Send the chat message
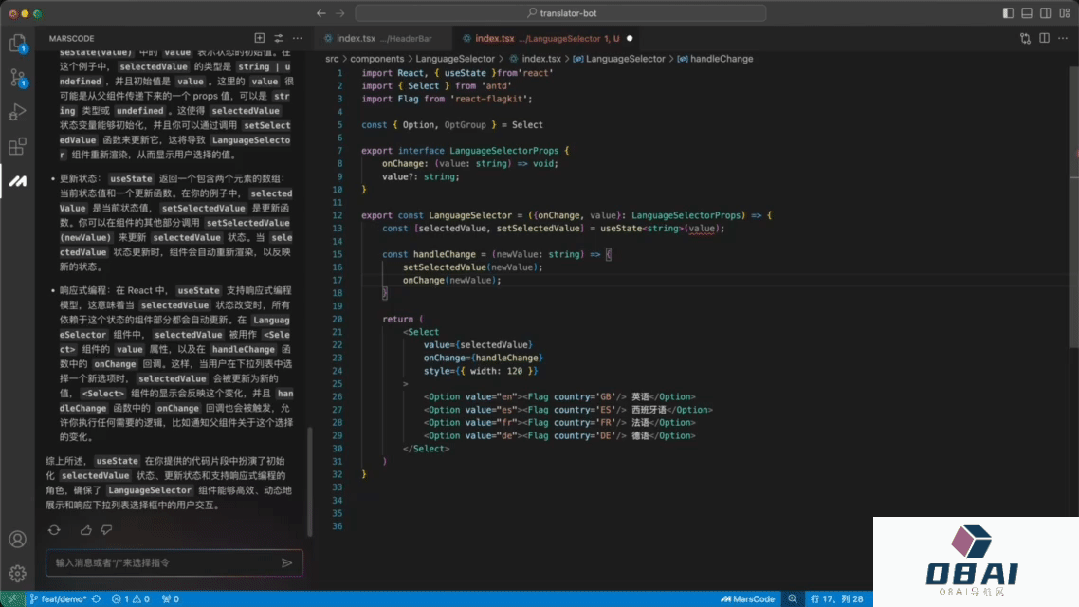Screen dimensions: 1079x607 coord(287,563)
